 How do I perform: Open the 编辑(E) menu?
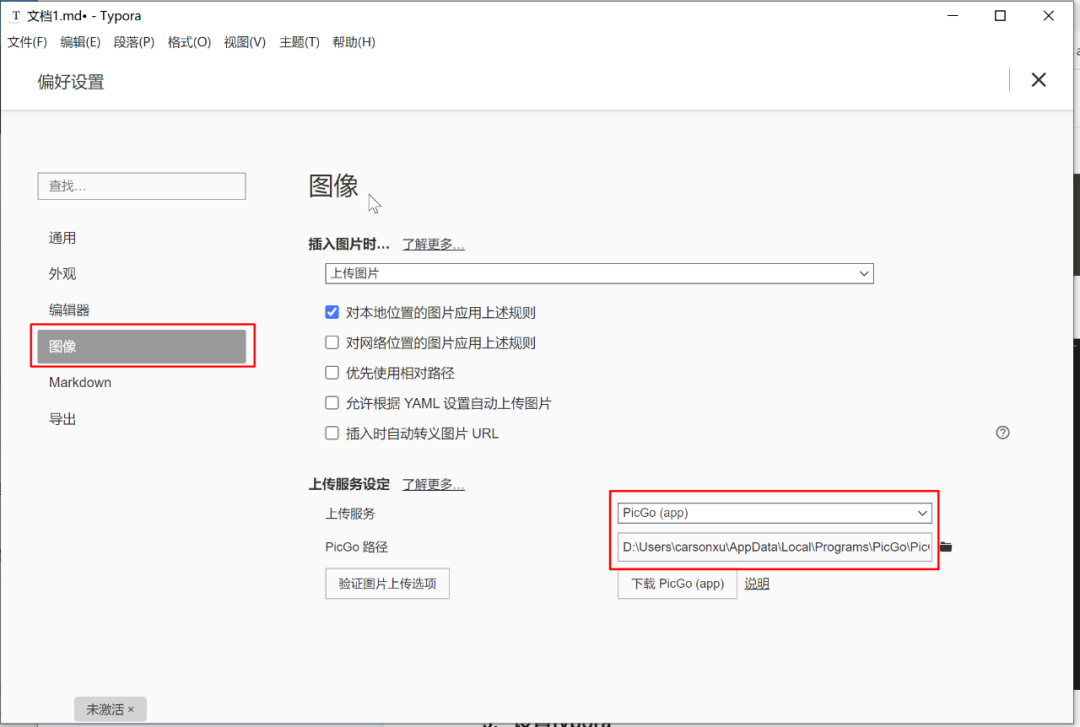80,42
